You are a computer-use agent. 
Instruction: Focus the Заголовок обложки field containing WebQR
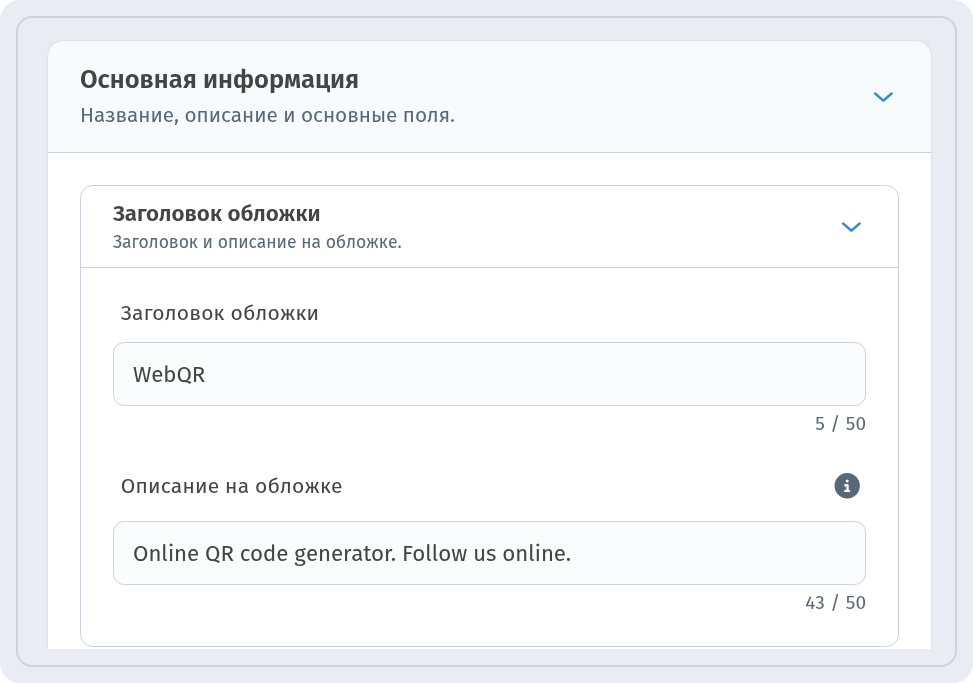click(489, 374)
